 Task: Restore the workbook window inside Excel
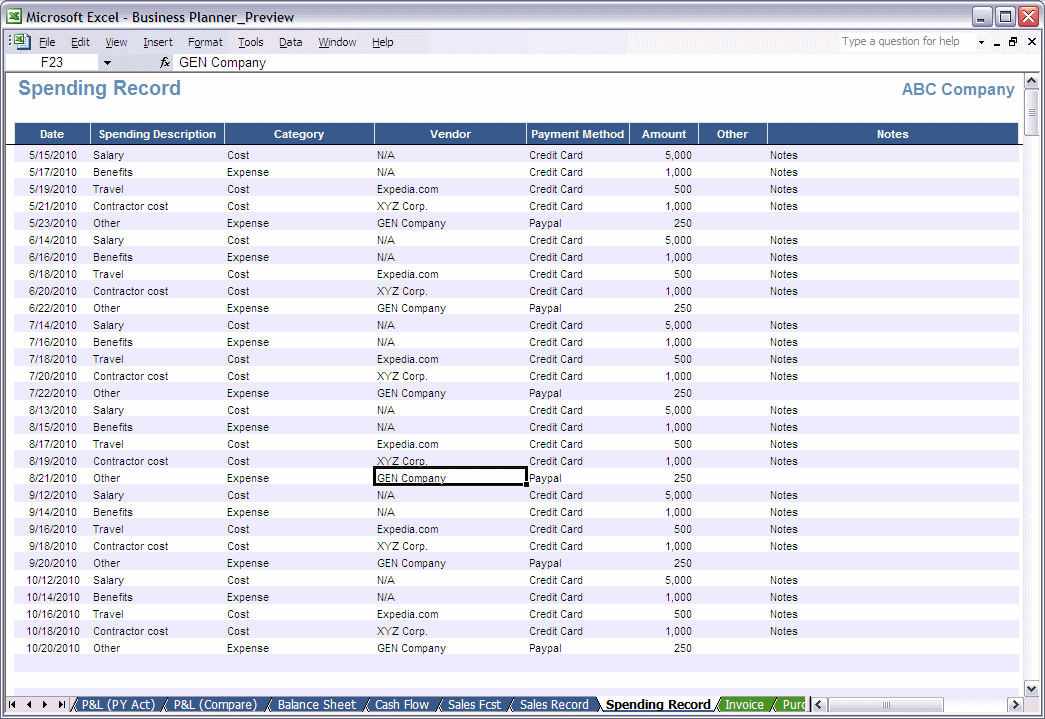point(1013,41)
